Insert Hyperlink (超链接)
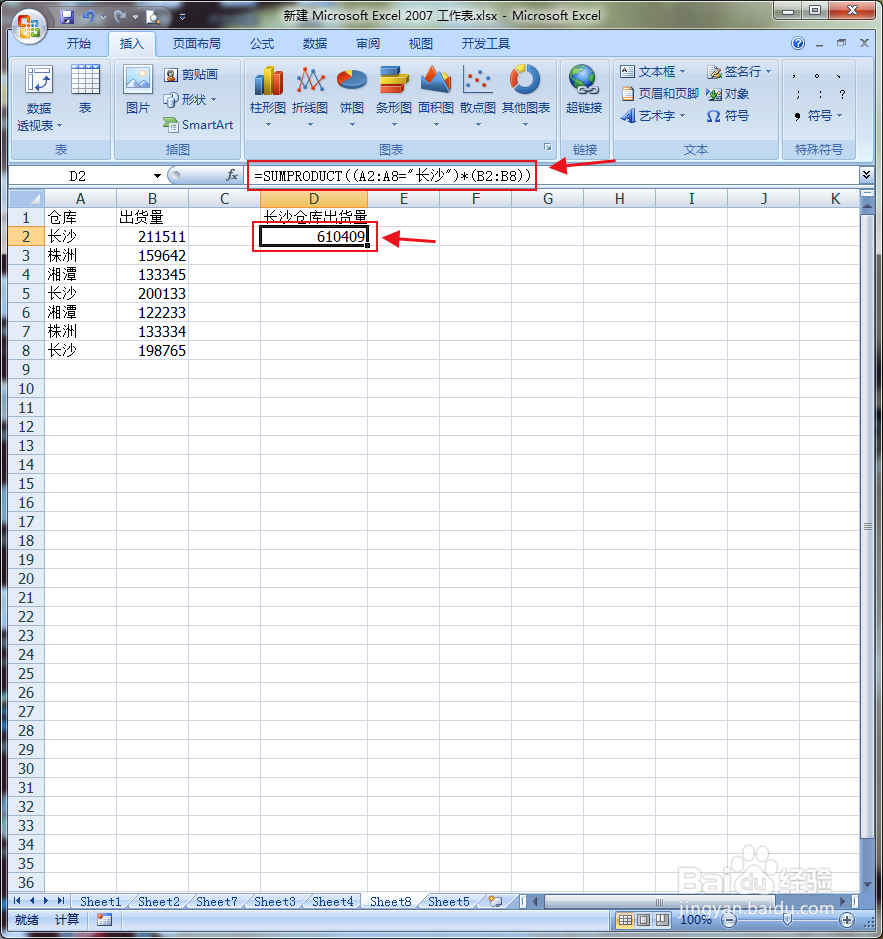883x939 pixels. point(583,90)
